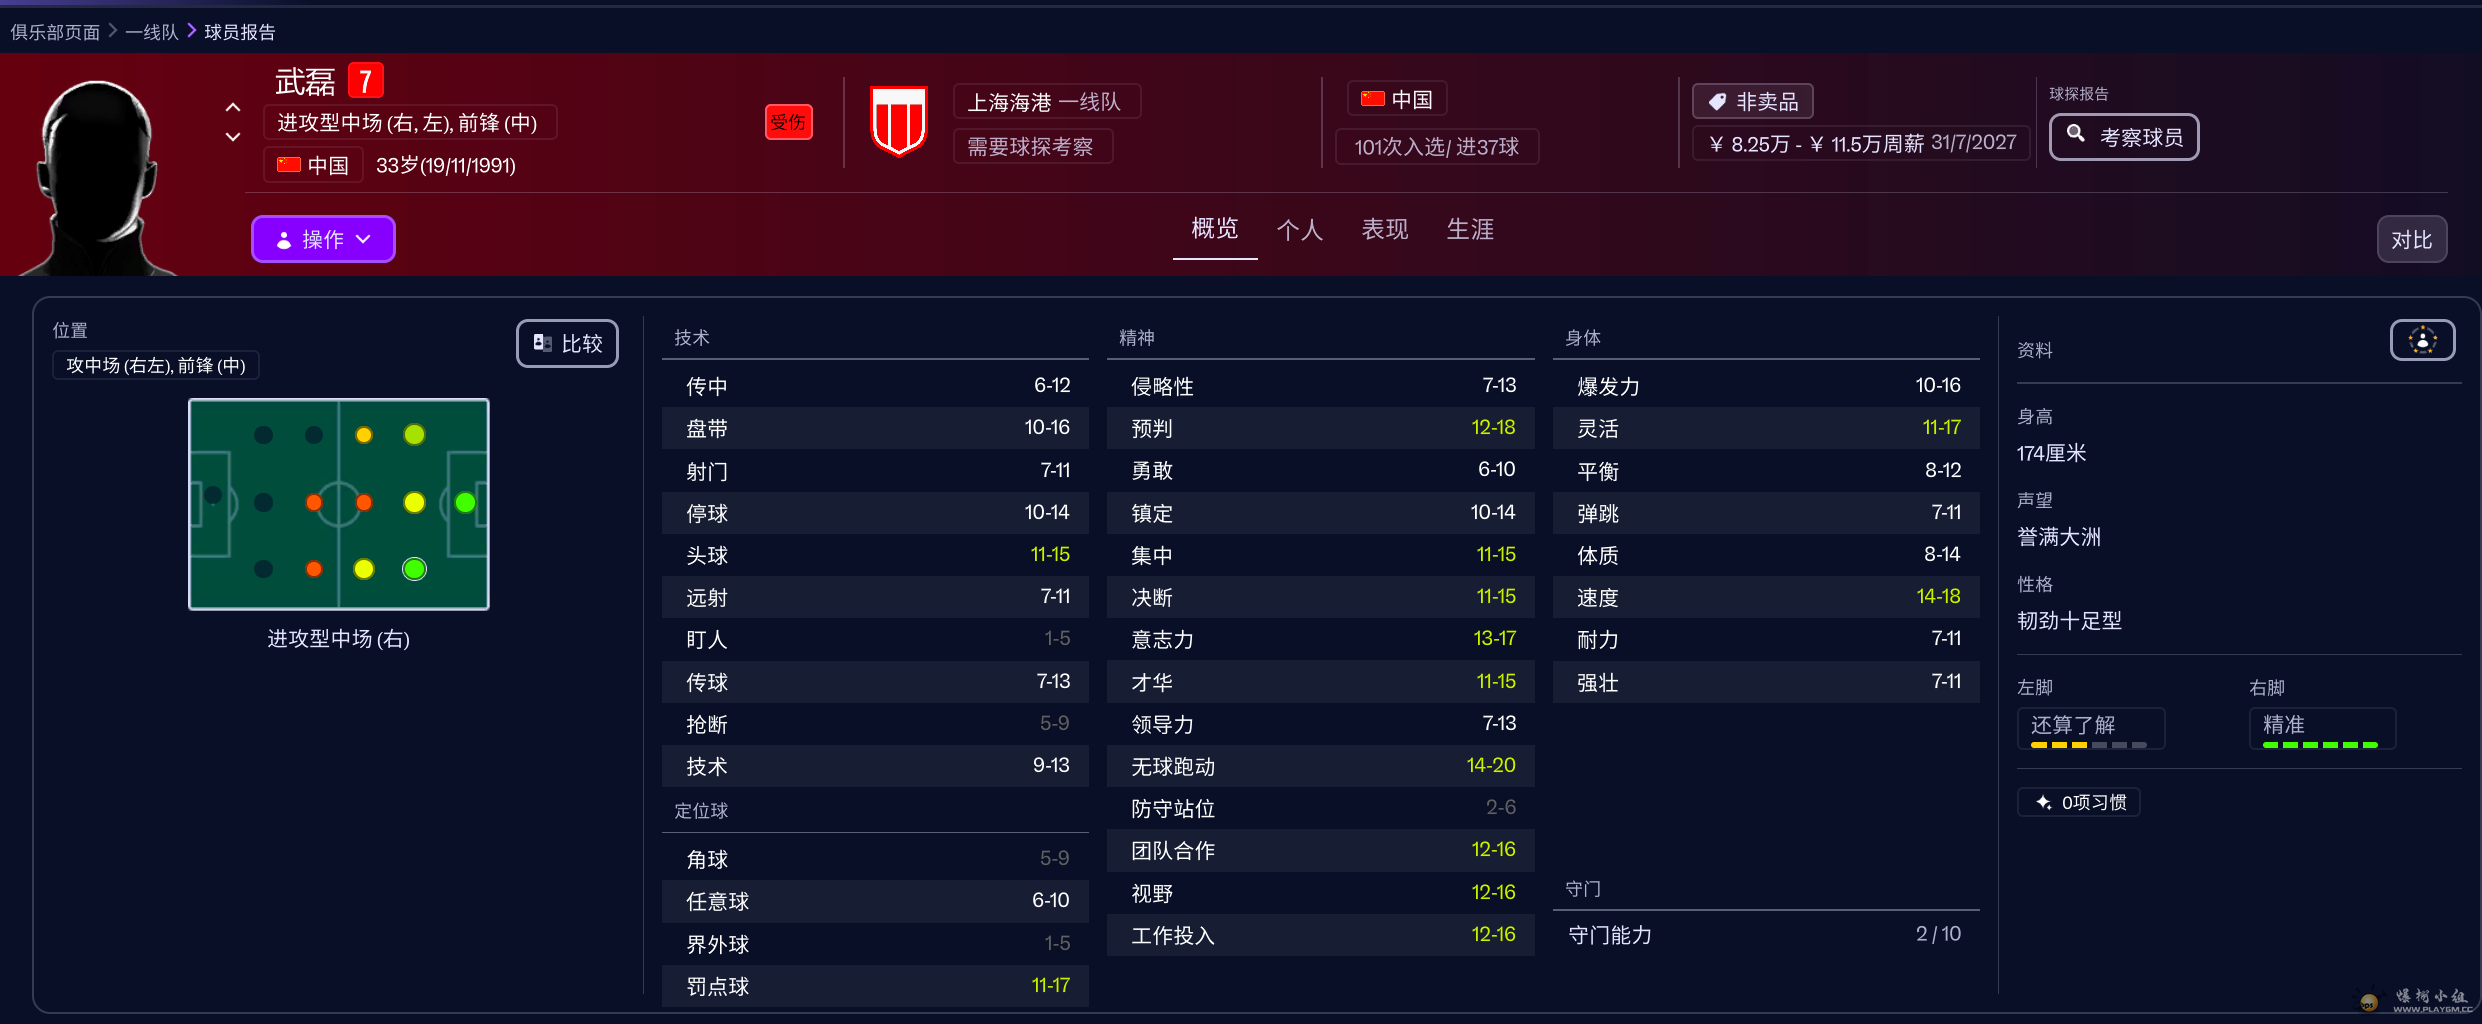The width and height of the screenshot is (2482, 1024).
Task: Open the player attribute analysis star icon
Action: (x=2422, y=340)
